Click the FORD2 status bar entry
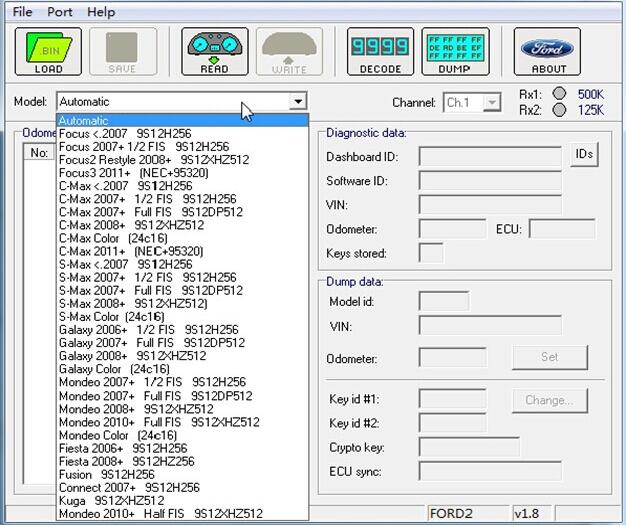Screen dimensions: 626x527 tap(467, 513)
